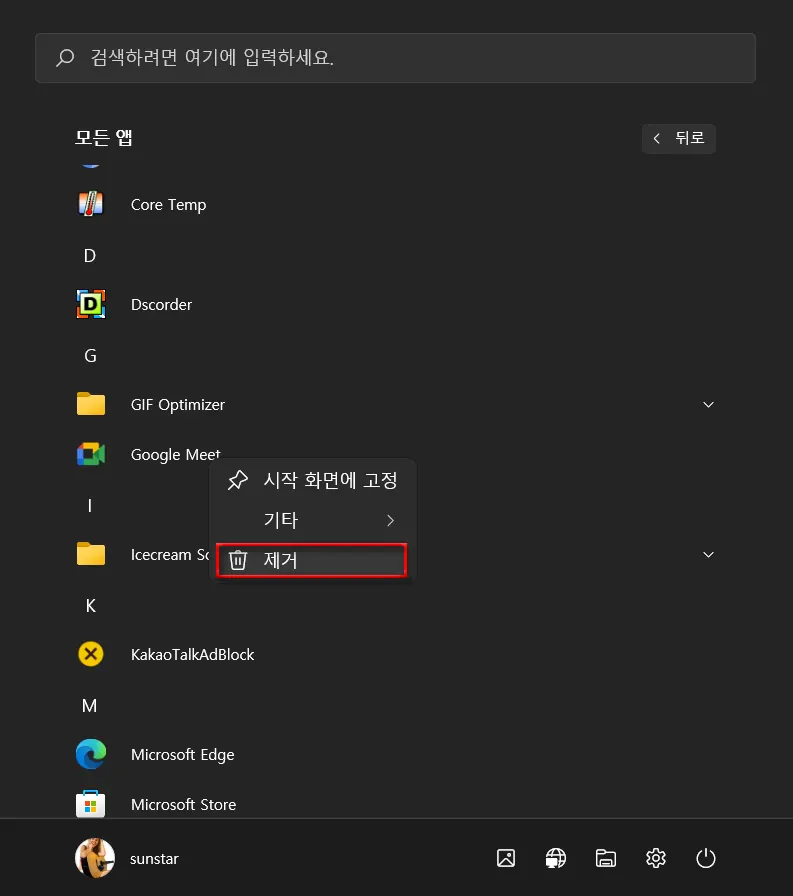Select 시작 화면에 고정 menu entry
Screen dimensions: 793x896
(313, 480)
